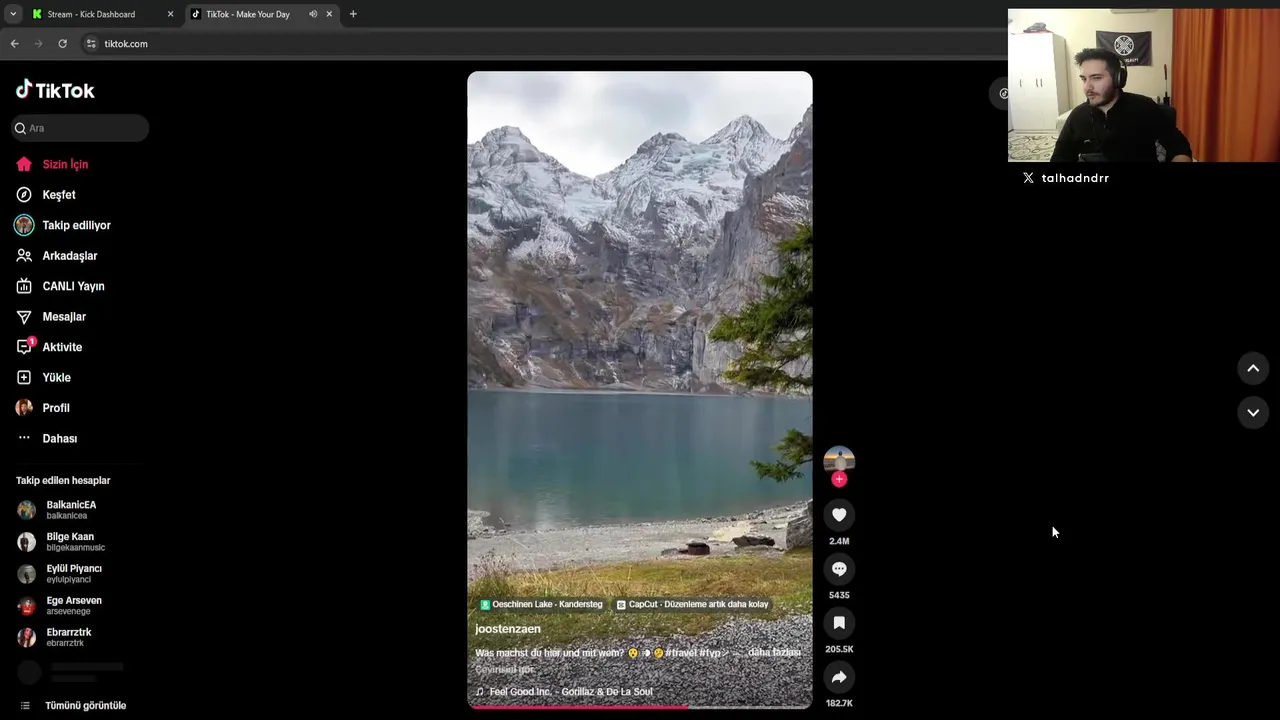Screen dimensions: 1280x720
Task: Like the video with the heart icon
Action: click(839, 515)
